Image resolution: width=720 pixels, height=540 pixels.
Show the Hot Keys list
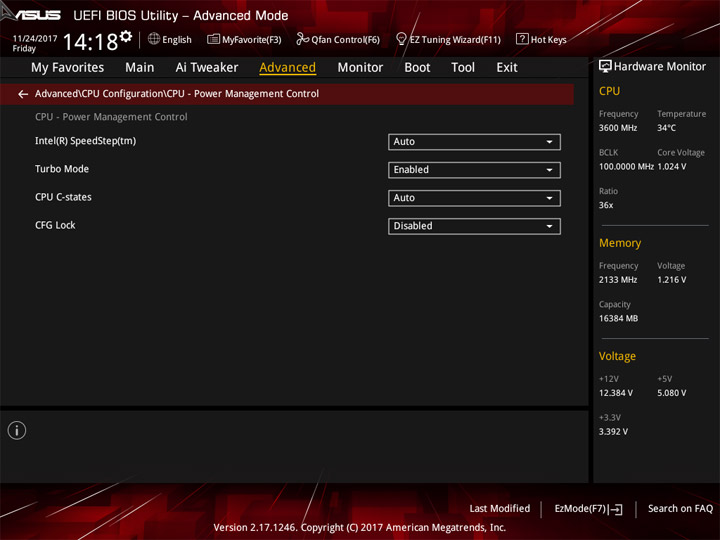click(541, 39)
